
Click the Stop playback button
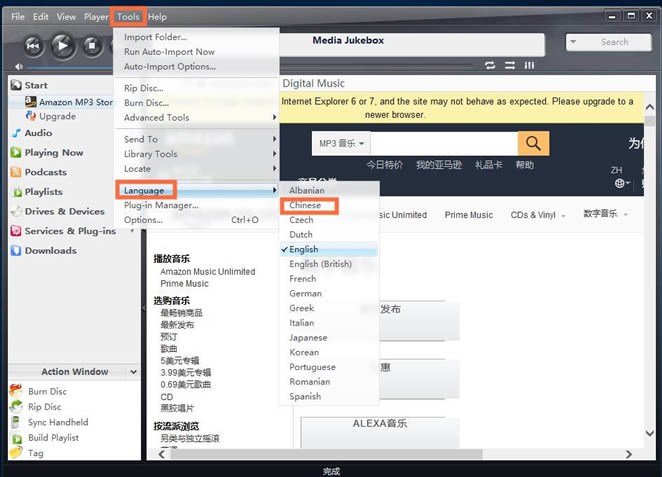click(92, 45)
